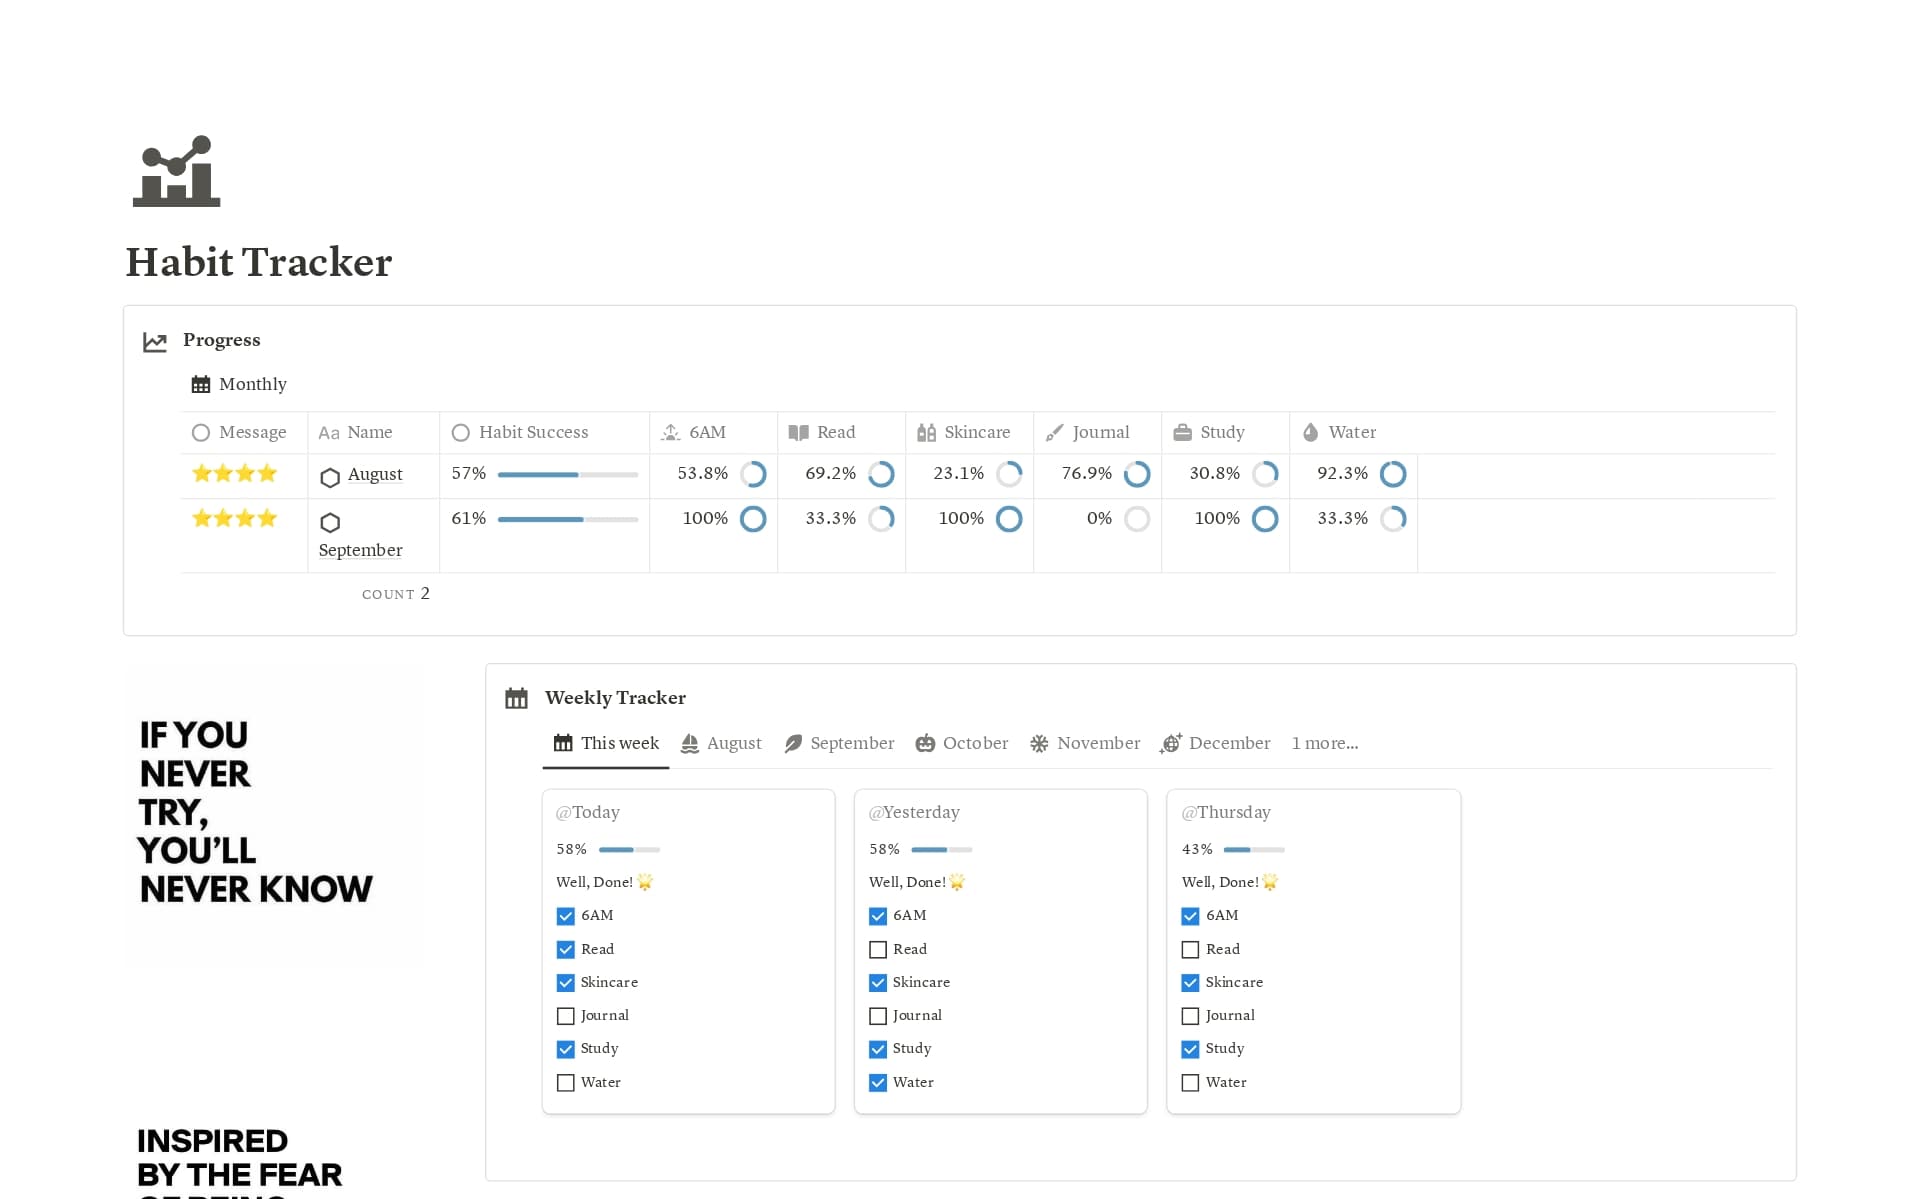Image resolution: width=1920 pixels, height=1199 pixels.
Task: Open the September page link
Action: (x=360, y=550)
